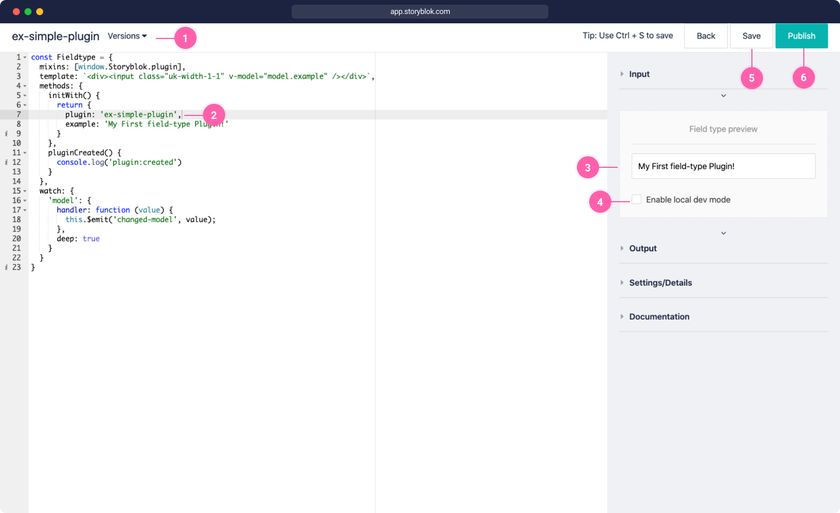Click the yellow minimize window button
840x513 pixels.
click(40, 11)
